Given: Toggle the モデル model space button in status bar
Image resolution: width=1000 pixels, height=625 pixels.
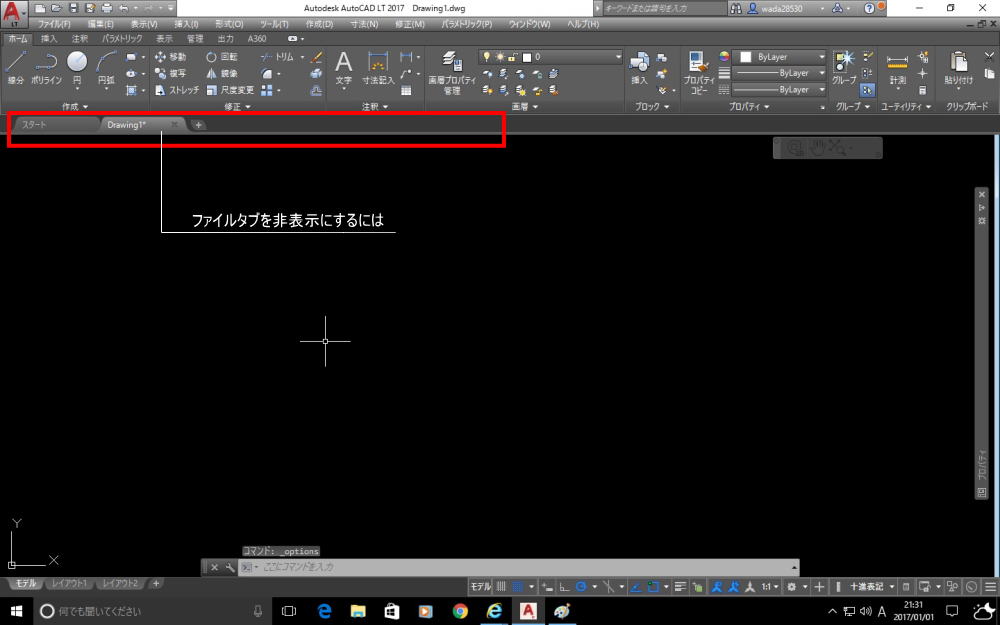Looking at the screenshot, I should pos(481,587).
